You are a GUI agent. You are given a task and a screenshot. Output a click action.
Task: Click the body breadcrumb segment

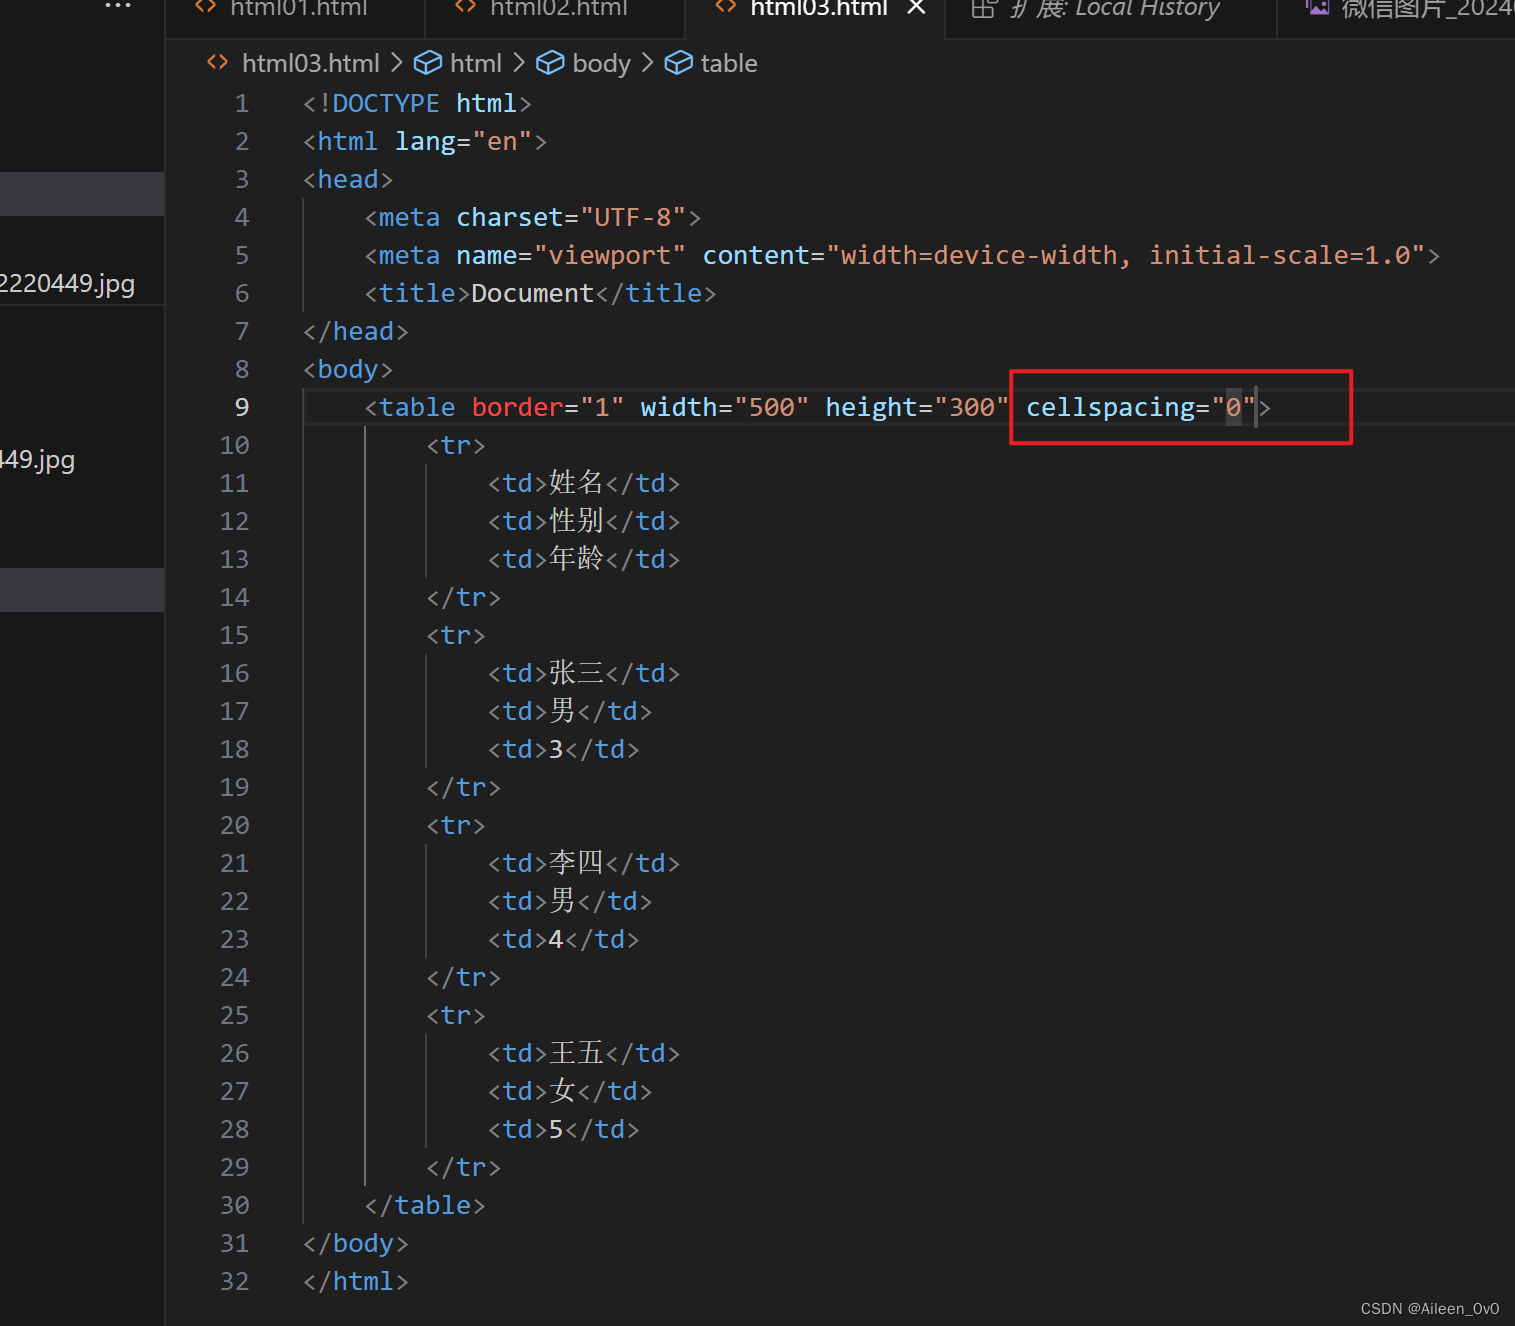(x=601, y=63)
